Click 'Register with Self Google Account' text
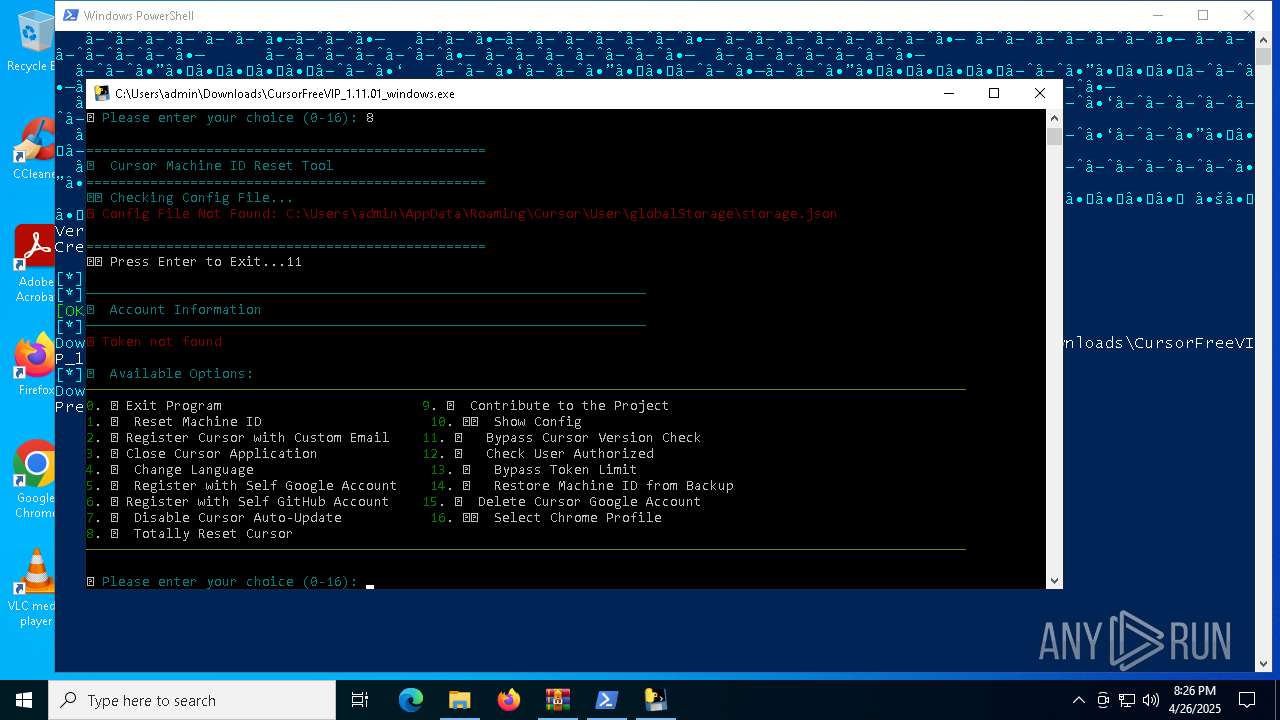 point(266,485)
